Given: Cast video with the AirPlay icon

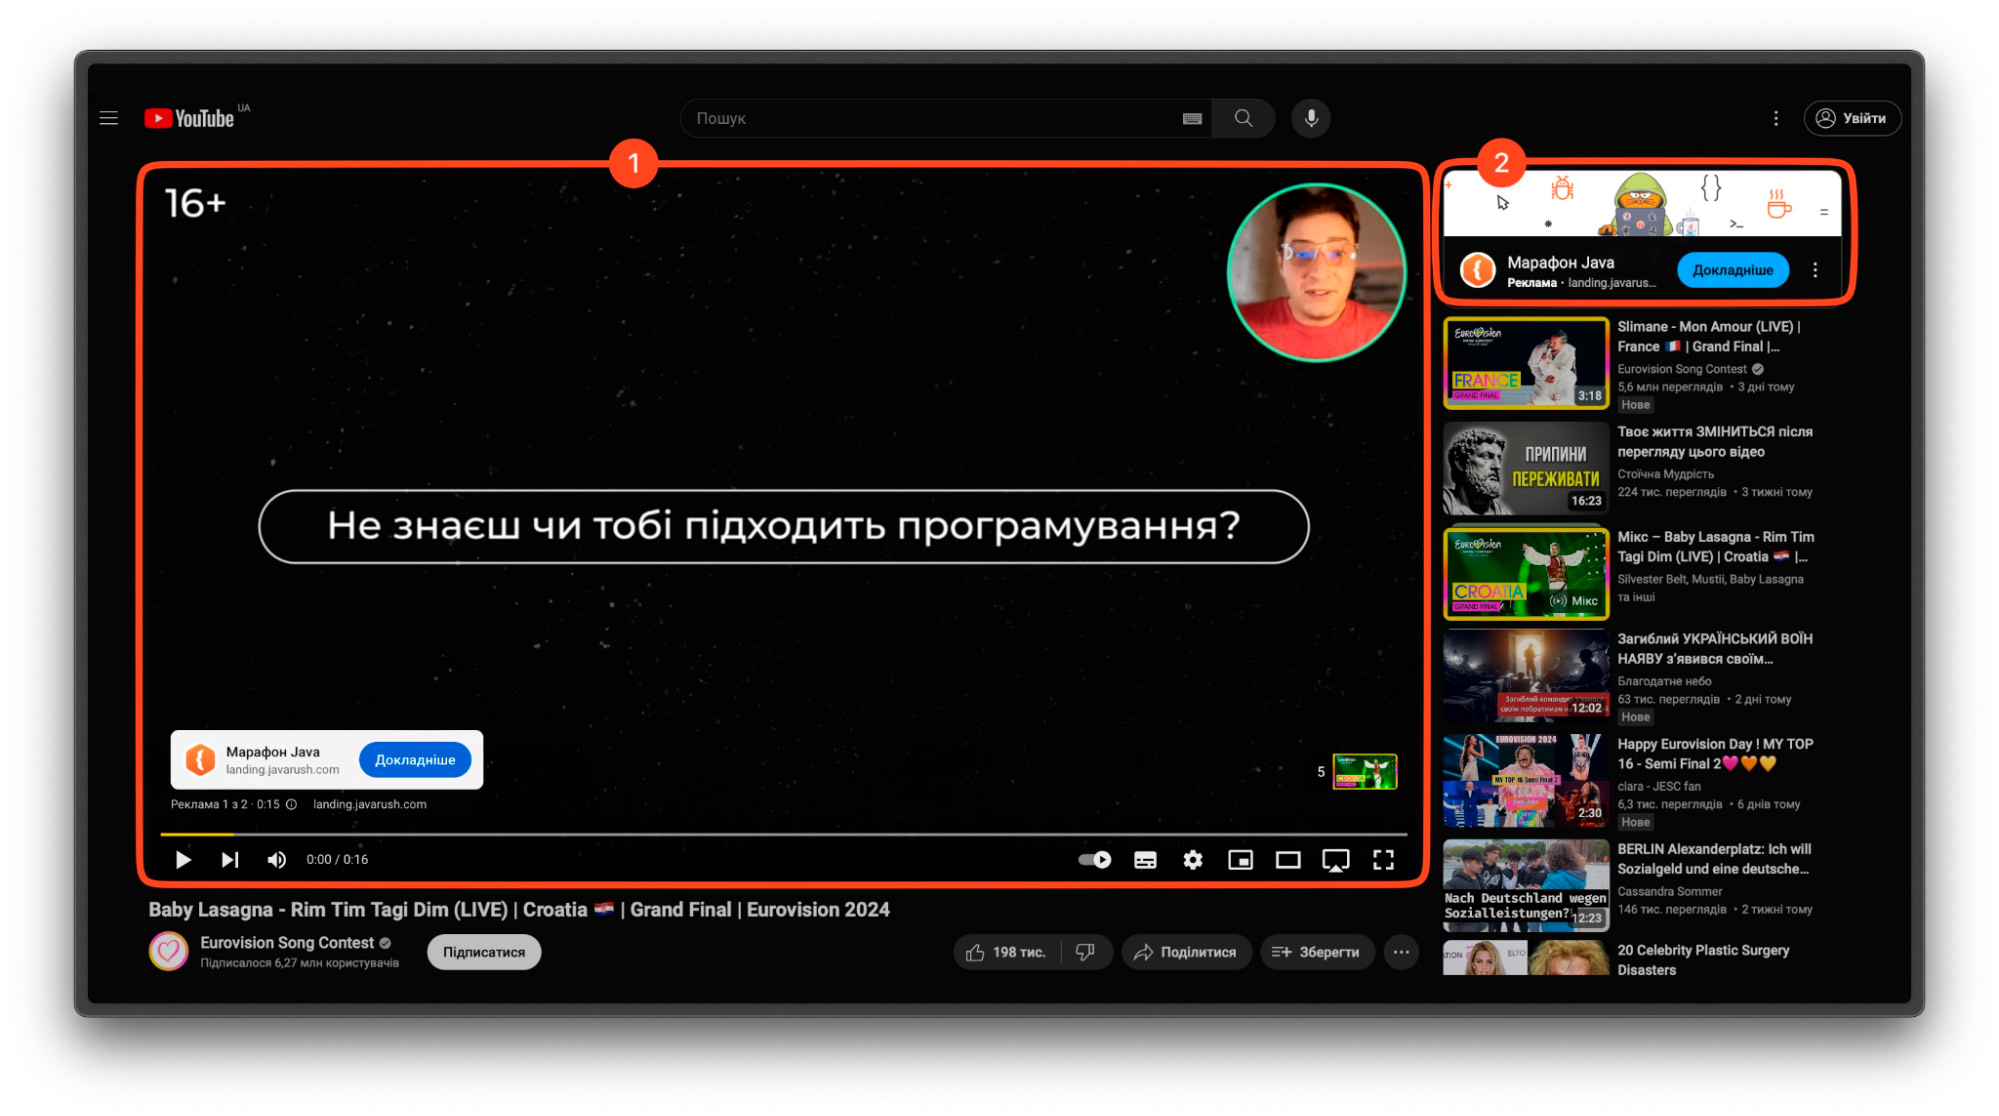Looking at the screenshot, I should (1336, 861).
